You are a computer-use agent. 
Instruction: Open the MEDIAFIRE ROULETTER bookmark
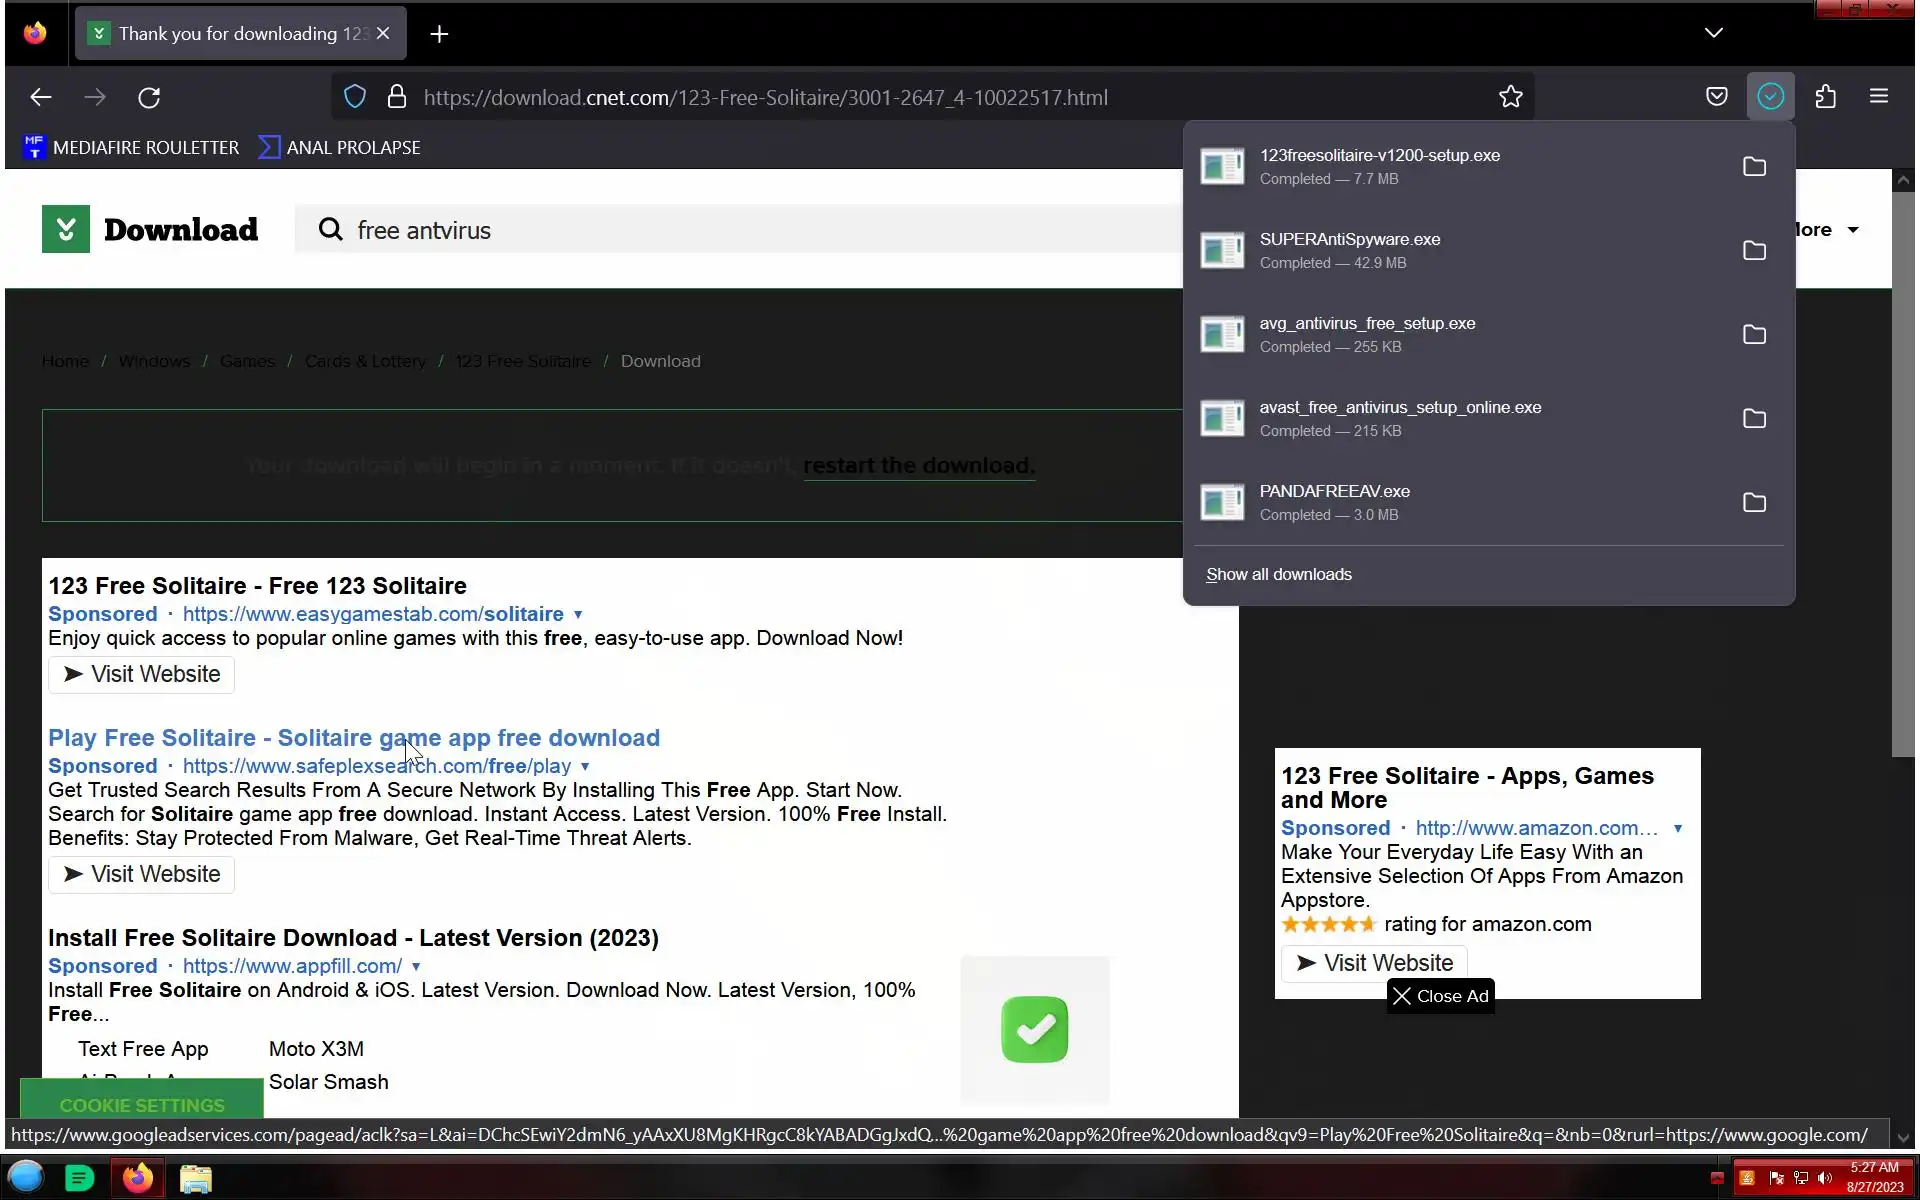[x=131, y=148]
